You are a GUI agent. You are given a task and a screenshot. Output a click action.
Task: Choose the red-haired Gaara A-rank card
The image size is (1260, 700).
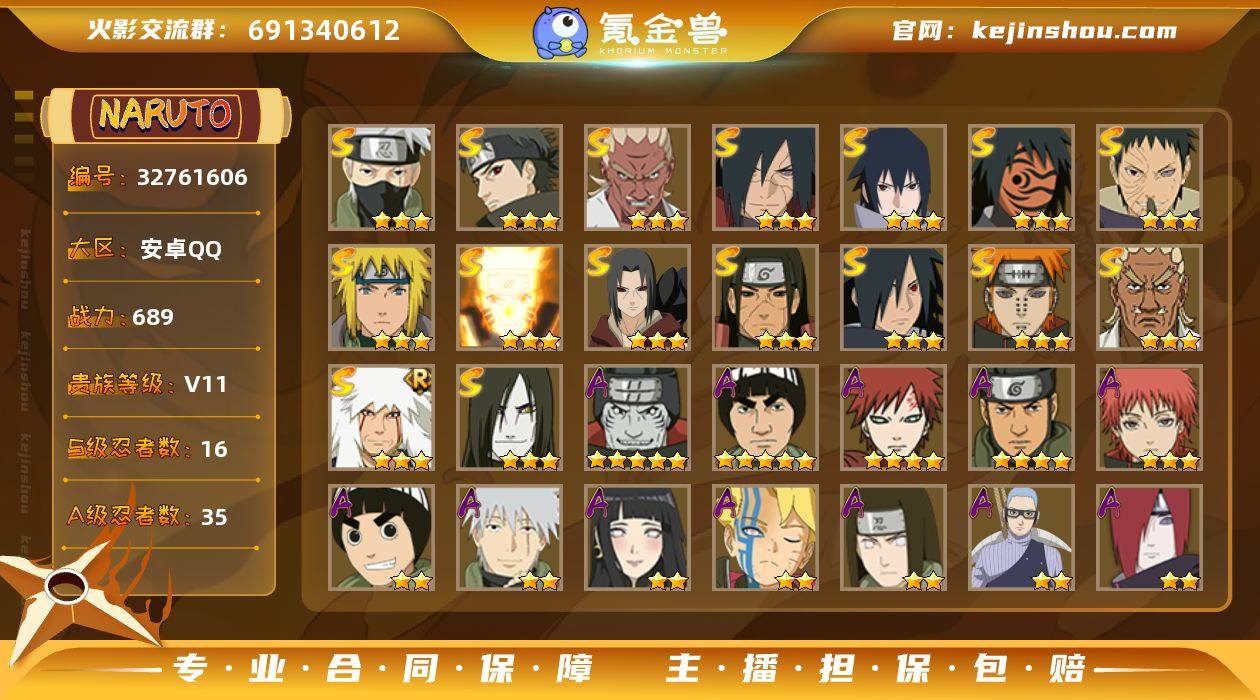893,418
